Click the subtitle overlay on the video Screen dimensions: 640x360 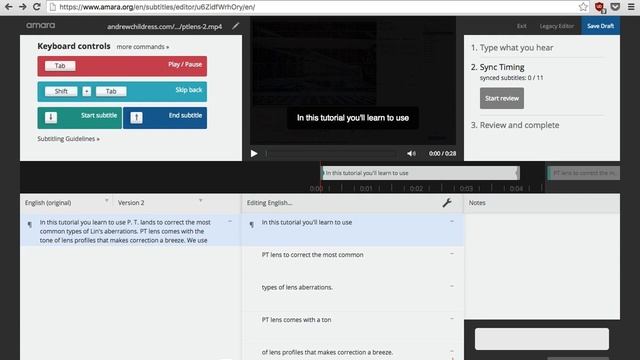pos(353,118)
